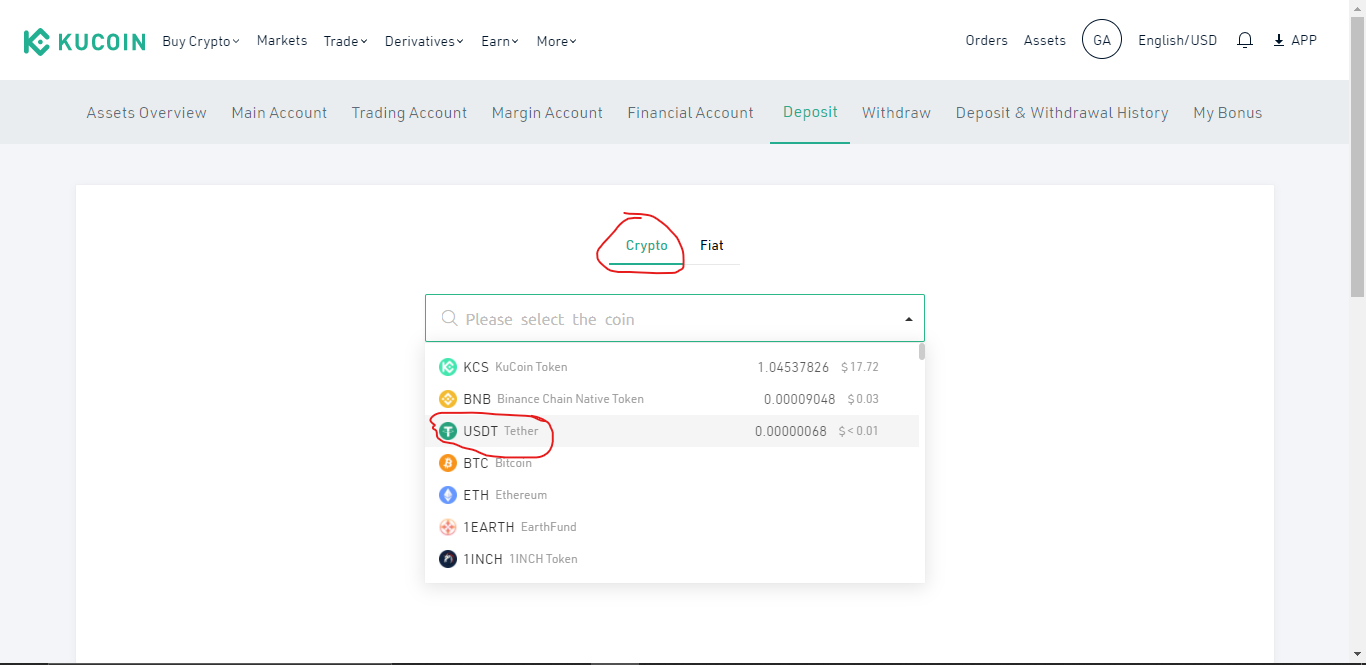
Task: Click the APP download icon
Action: [x=1278, y=41]
